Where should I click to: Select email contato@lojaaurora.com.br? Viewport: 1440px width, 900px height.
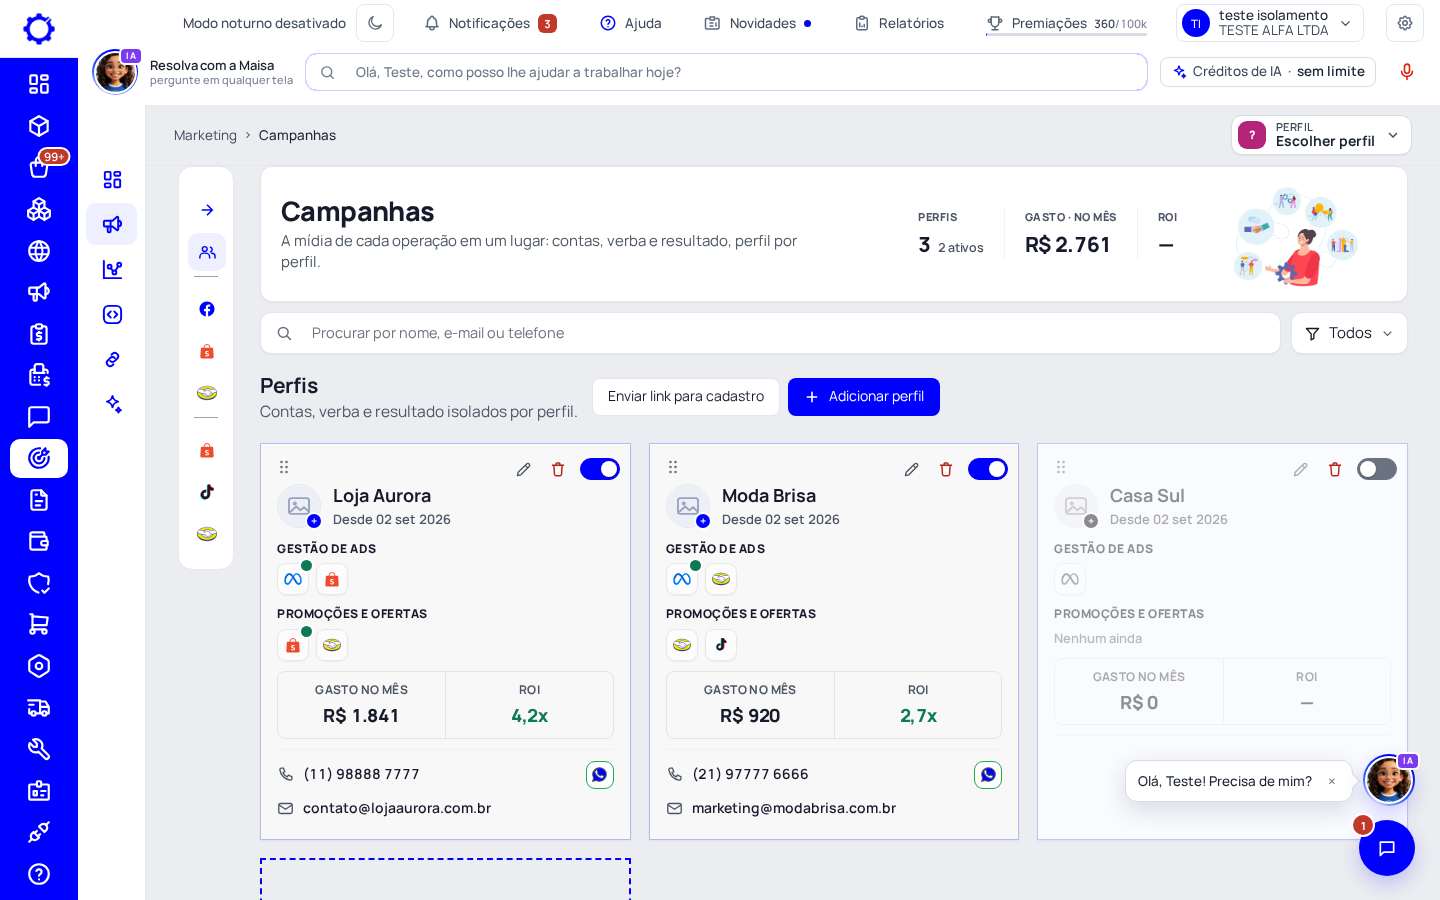(x=397, y=808)
